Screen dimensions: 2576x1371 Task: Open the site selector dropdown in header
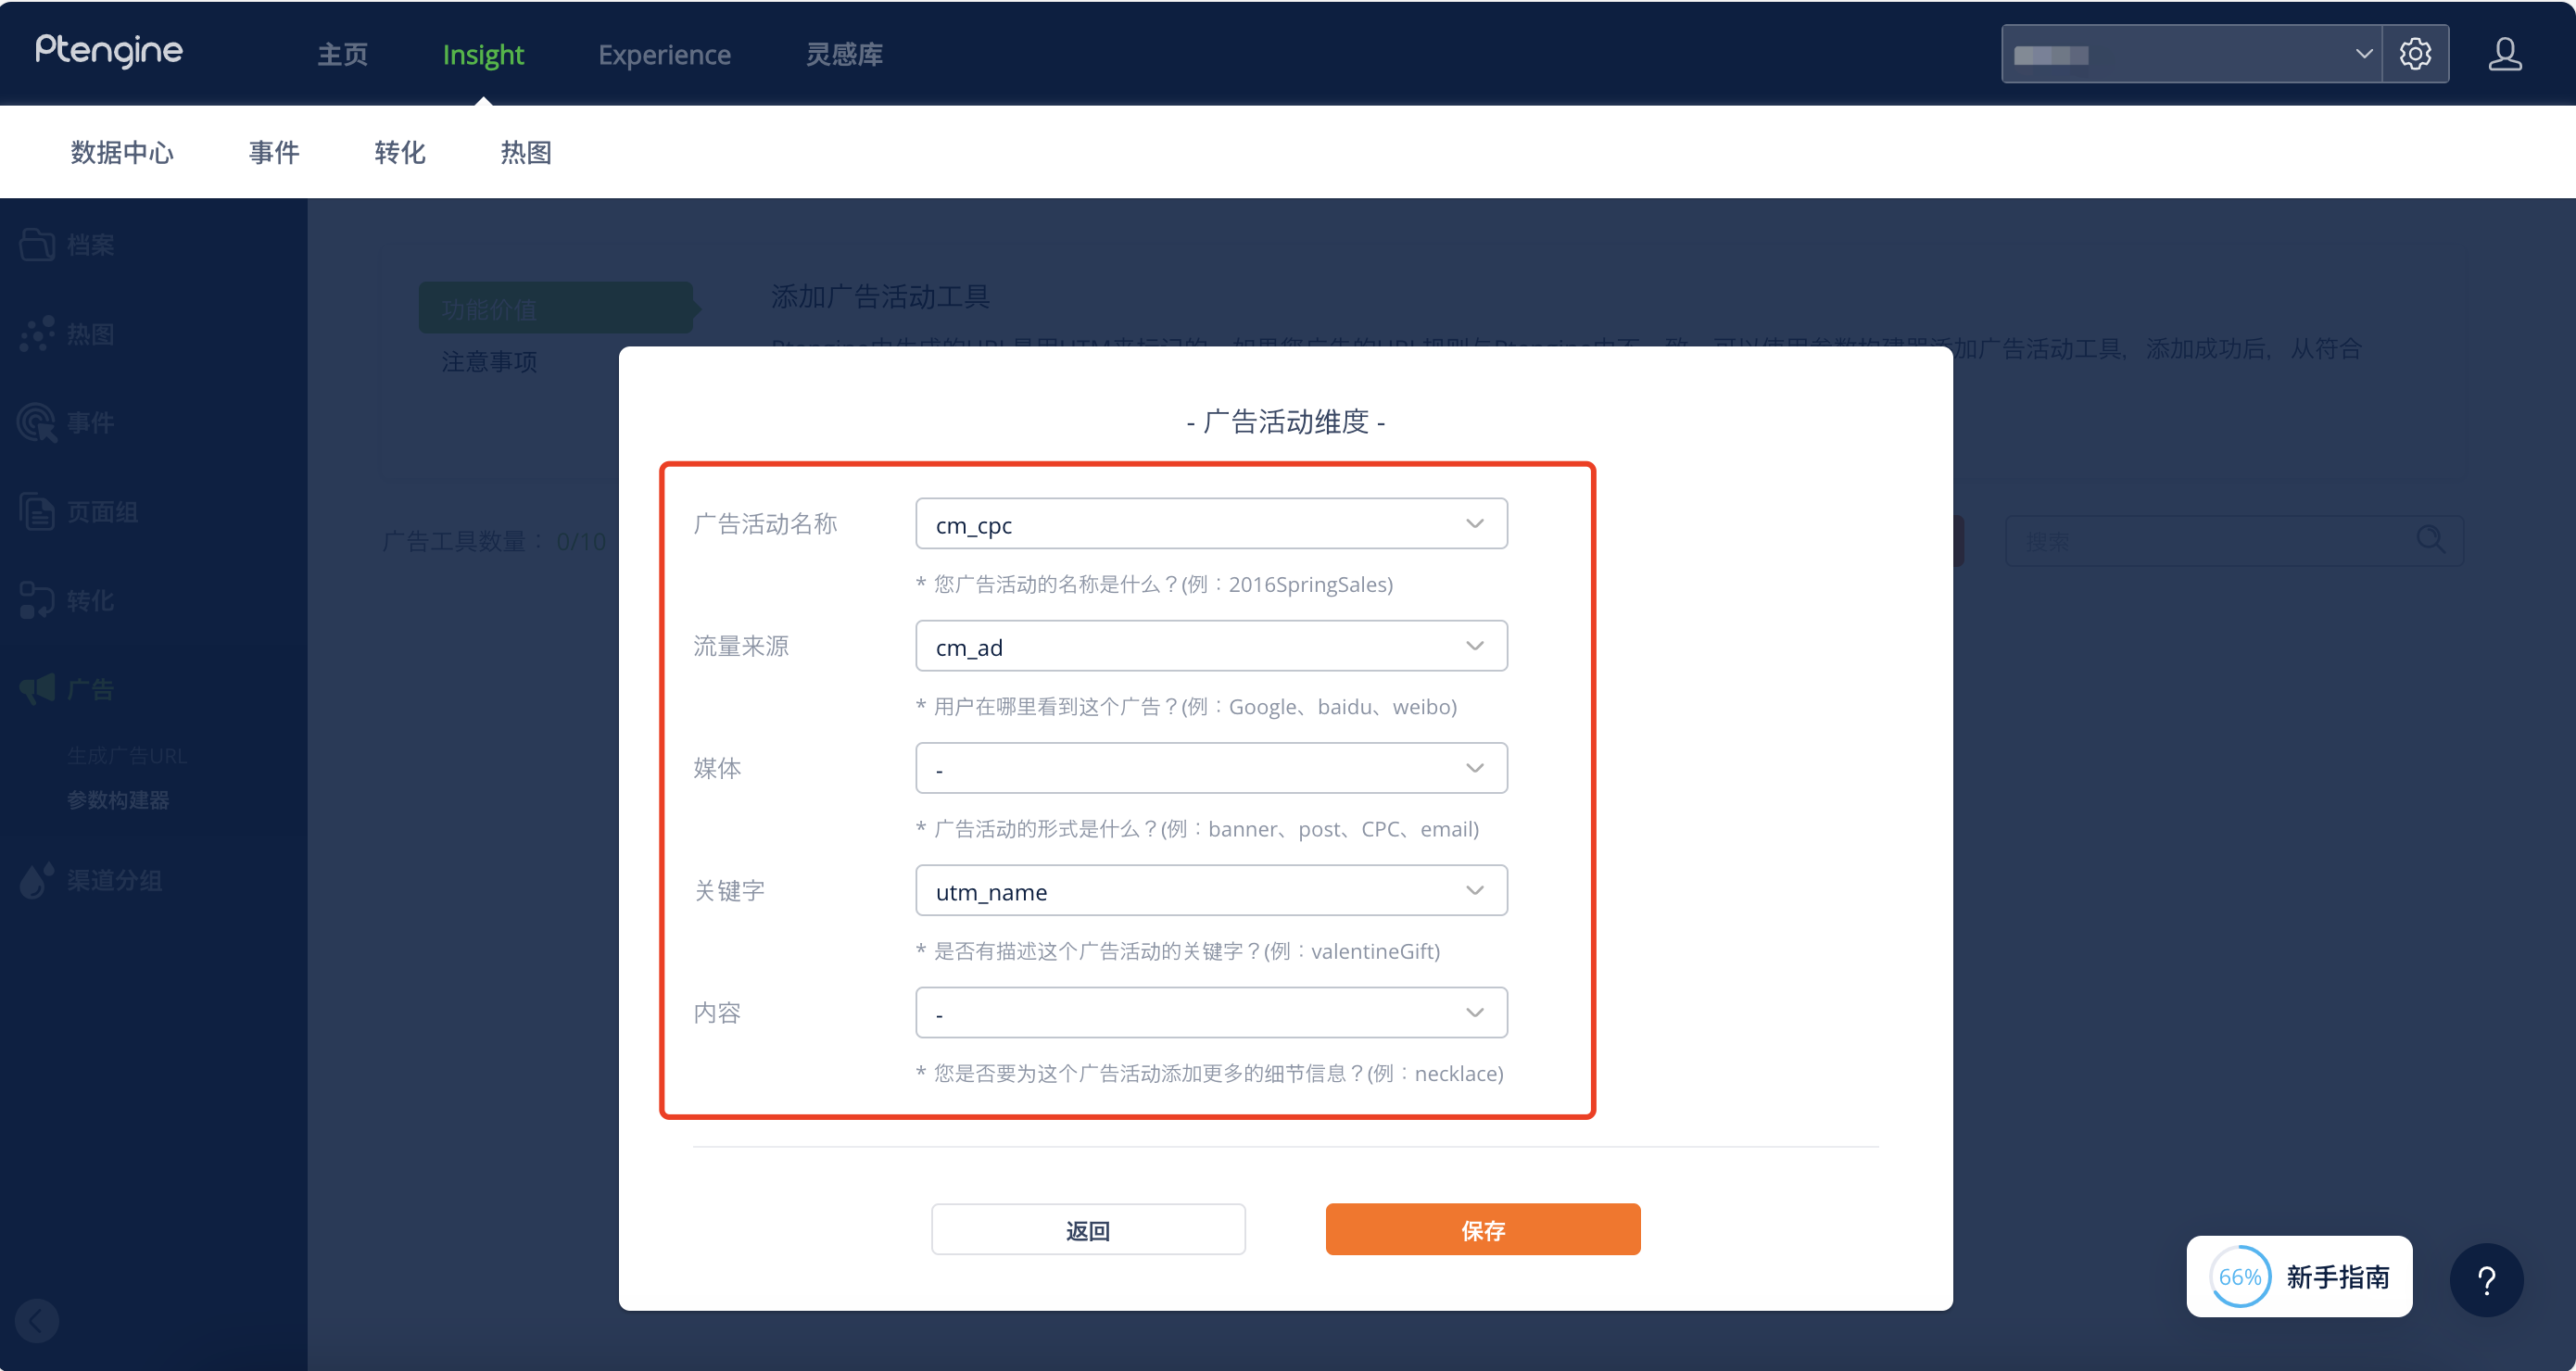click(2190, 54)
